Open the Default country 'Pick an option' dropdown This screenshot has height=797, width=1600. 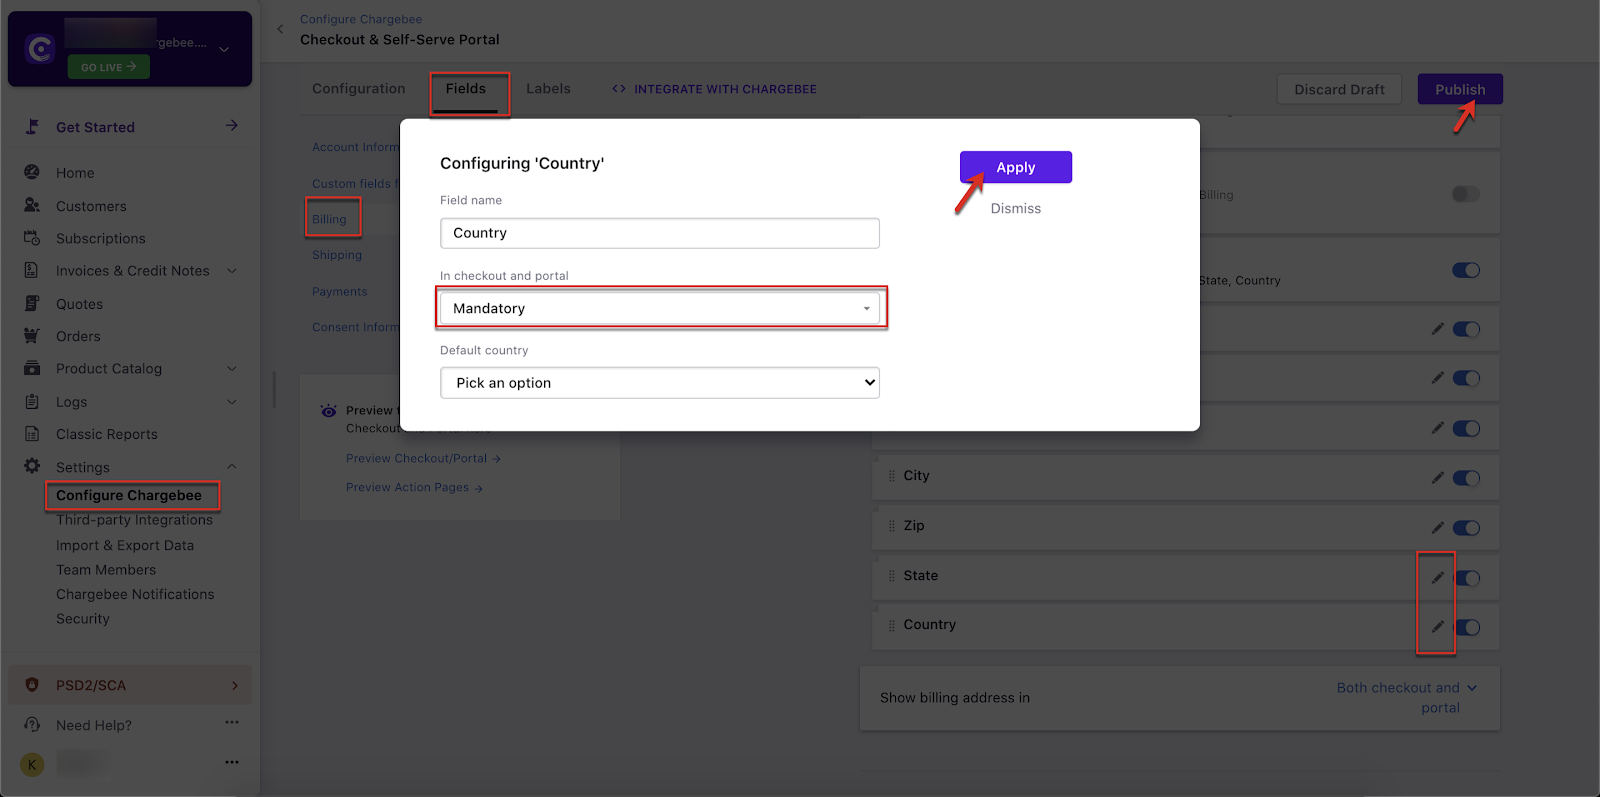click(660, 383)
